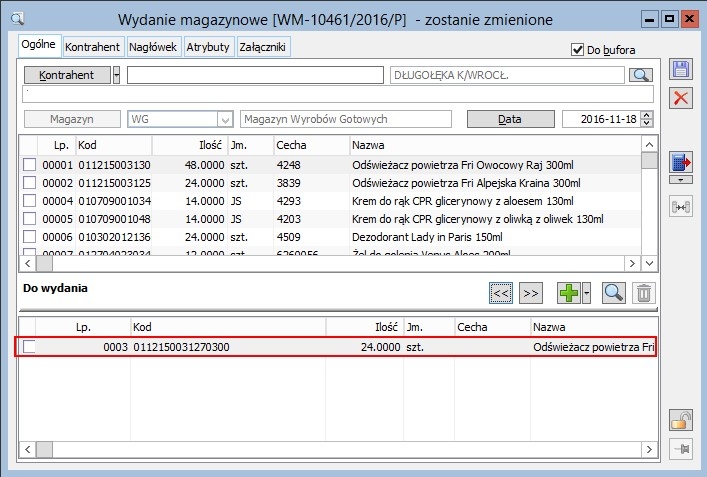Sort upper list by Kod column header
The image size is (707, 477).
tap(114, 145)
